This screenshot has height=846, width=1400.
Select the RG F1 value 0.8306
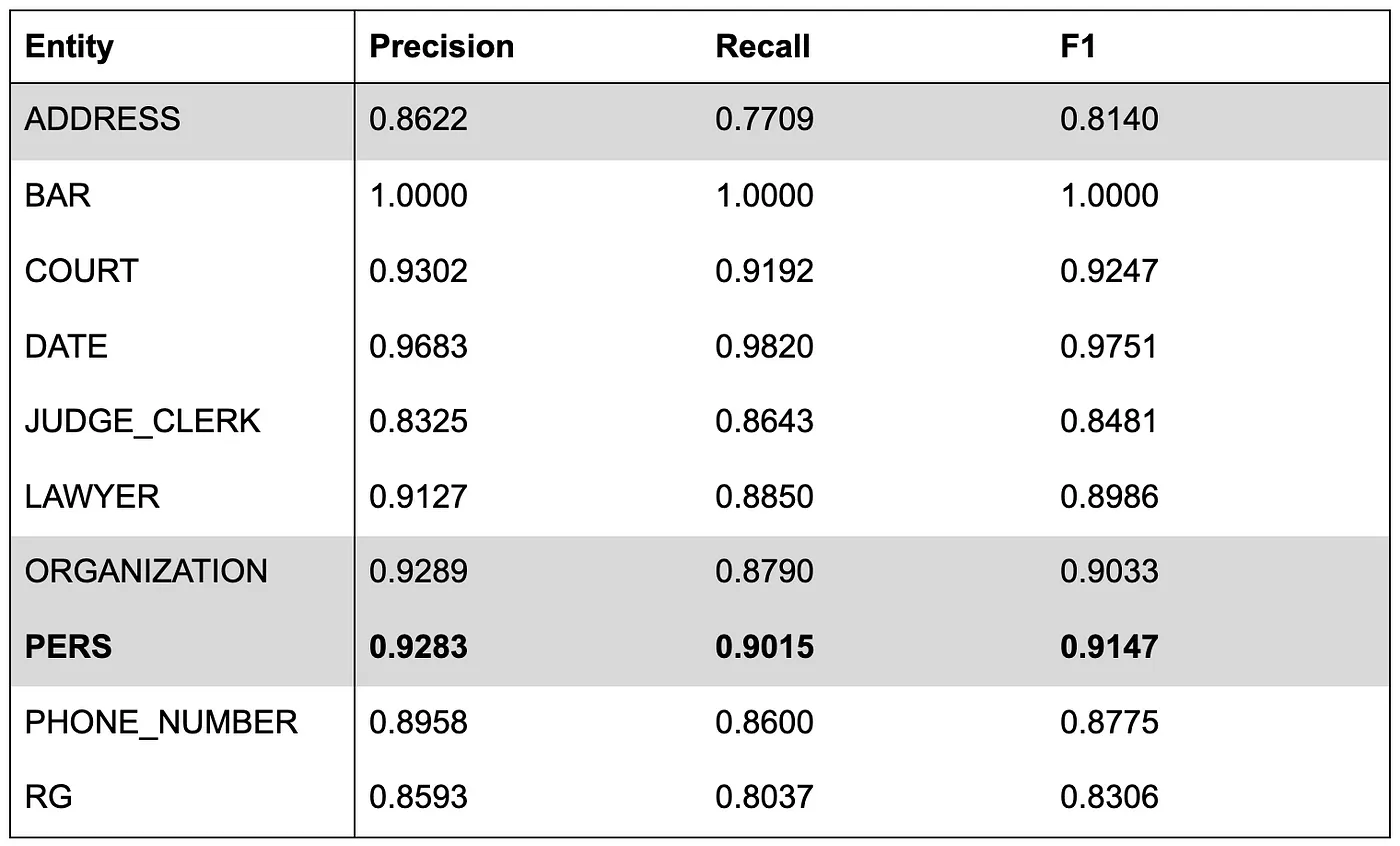(x=1109, y=797)
